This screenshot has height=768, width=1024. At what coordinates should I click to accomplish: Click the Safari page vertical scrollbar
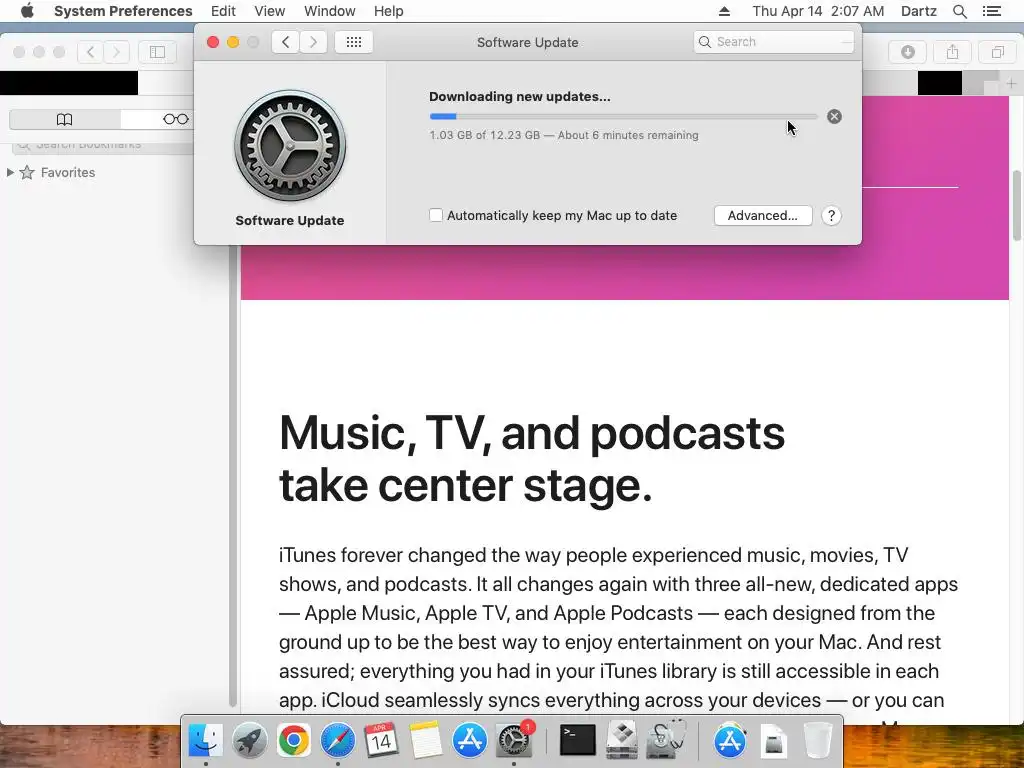coord(1017,205)
